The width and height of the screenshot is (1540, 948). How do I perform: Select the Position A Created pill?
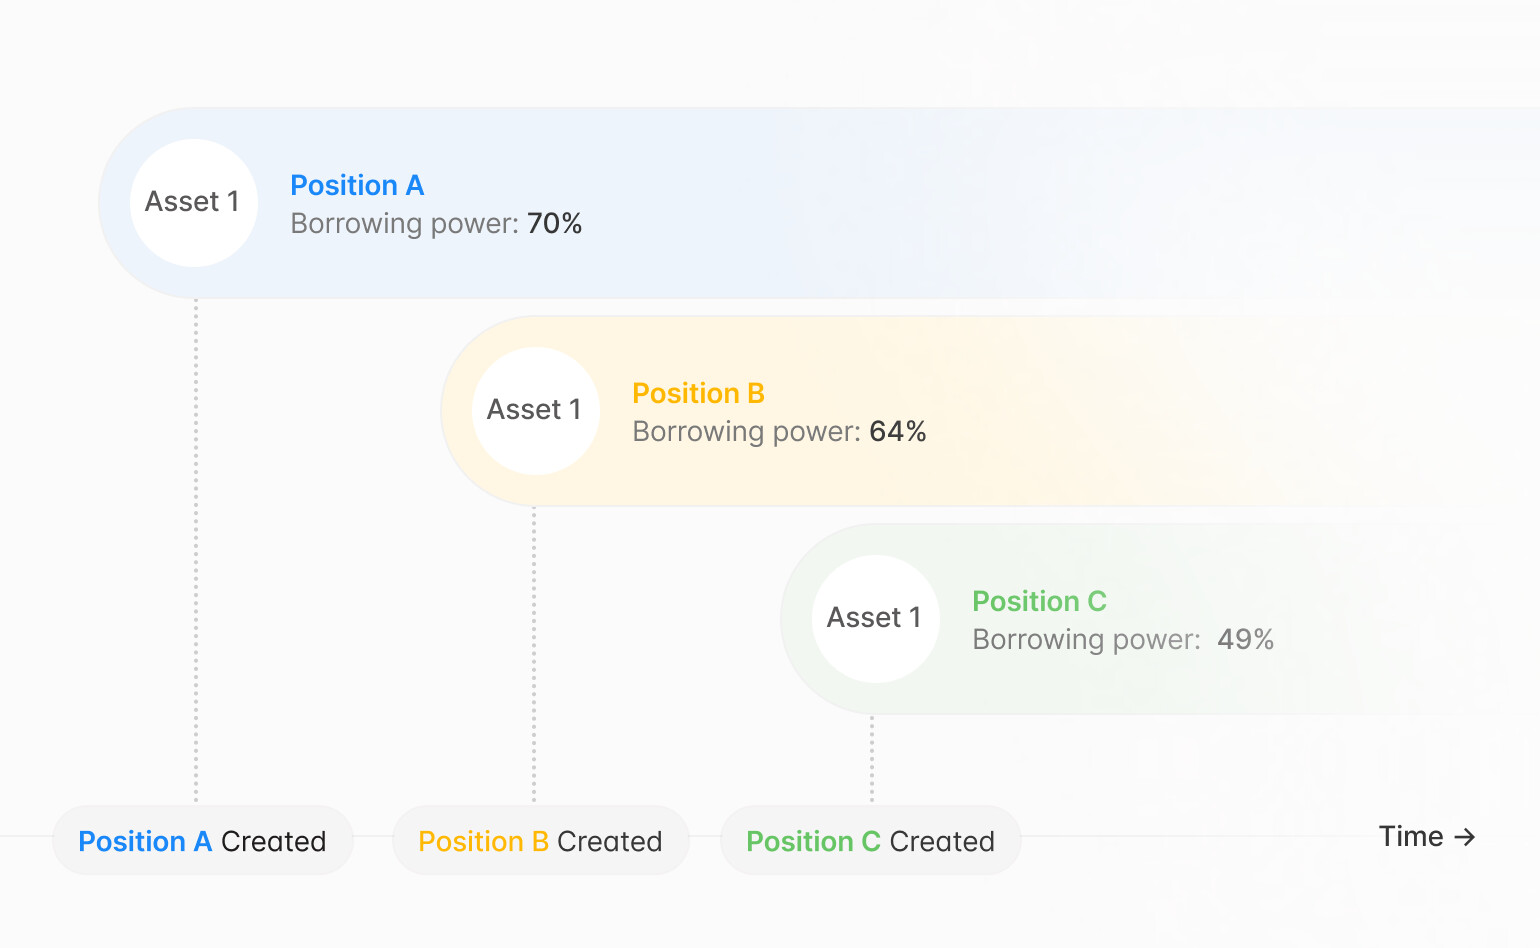[203, 841]
